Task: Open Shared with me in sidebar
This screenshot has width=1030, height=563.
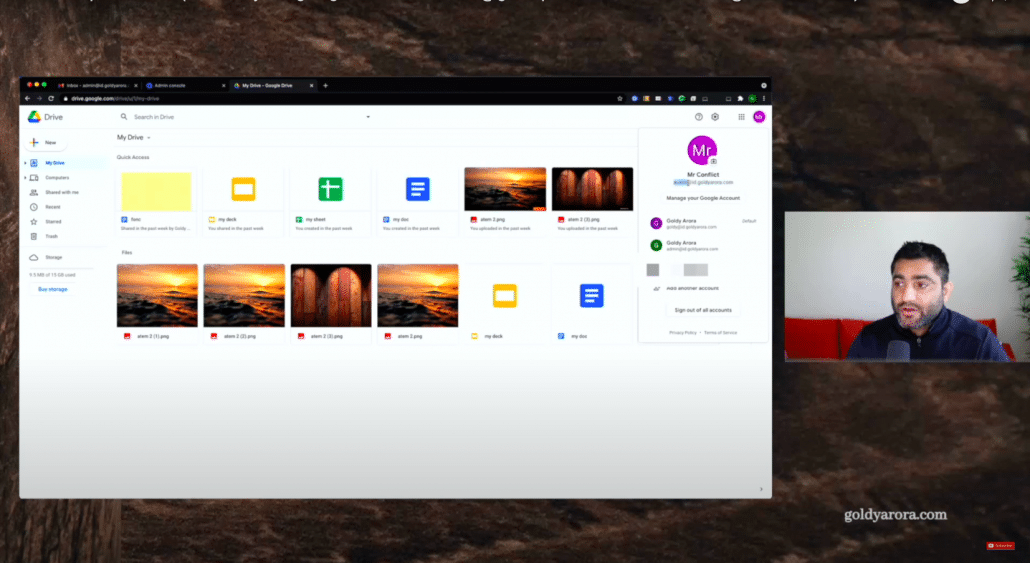Action: 61,192
